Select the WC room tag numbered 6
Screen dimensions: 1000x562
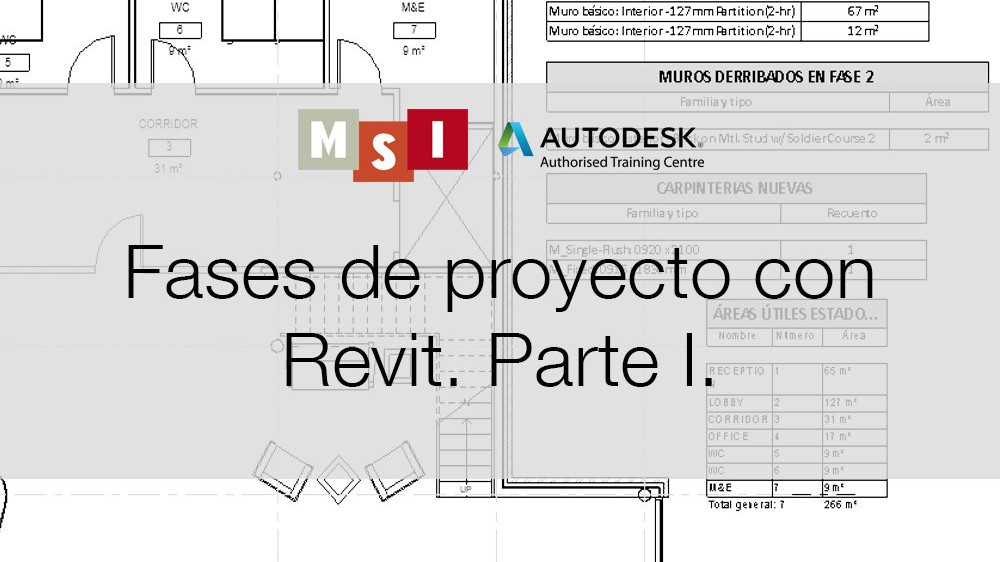coord(180,30)
